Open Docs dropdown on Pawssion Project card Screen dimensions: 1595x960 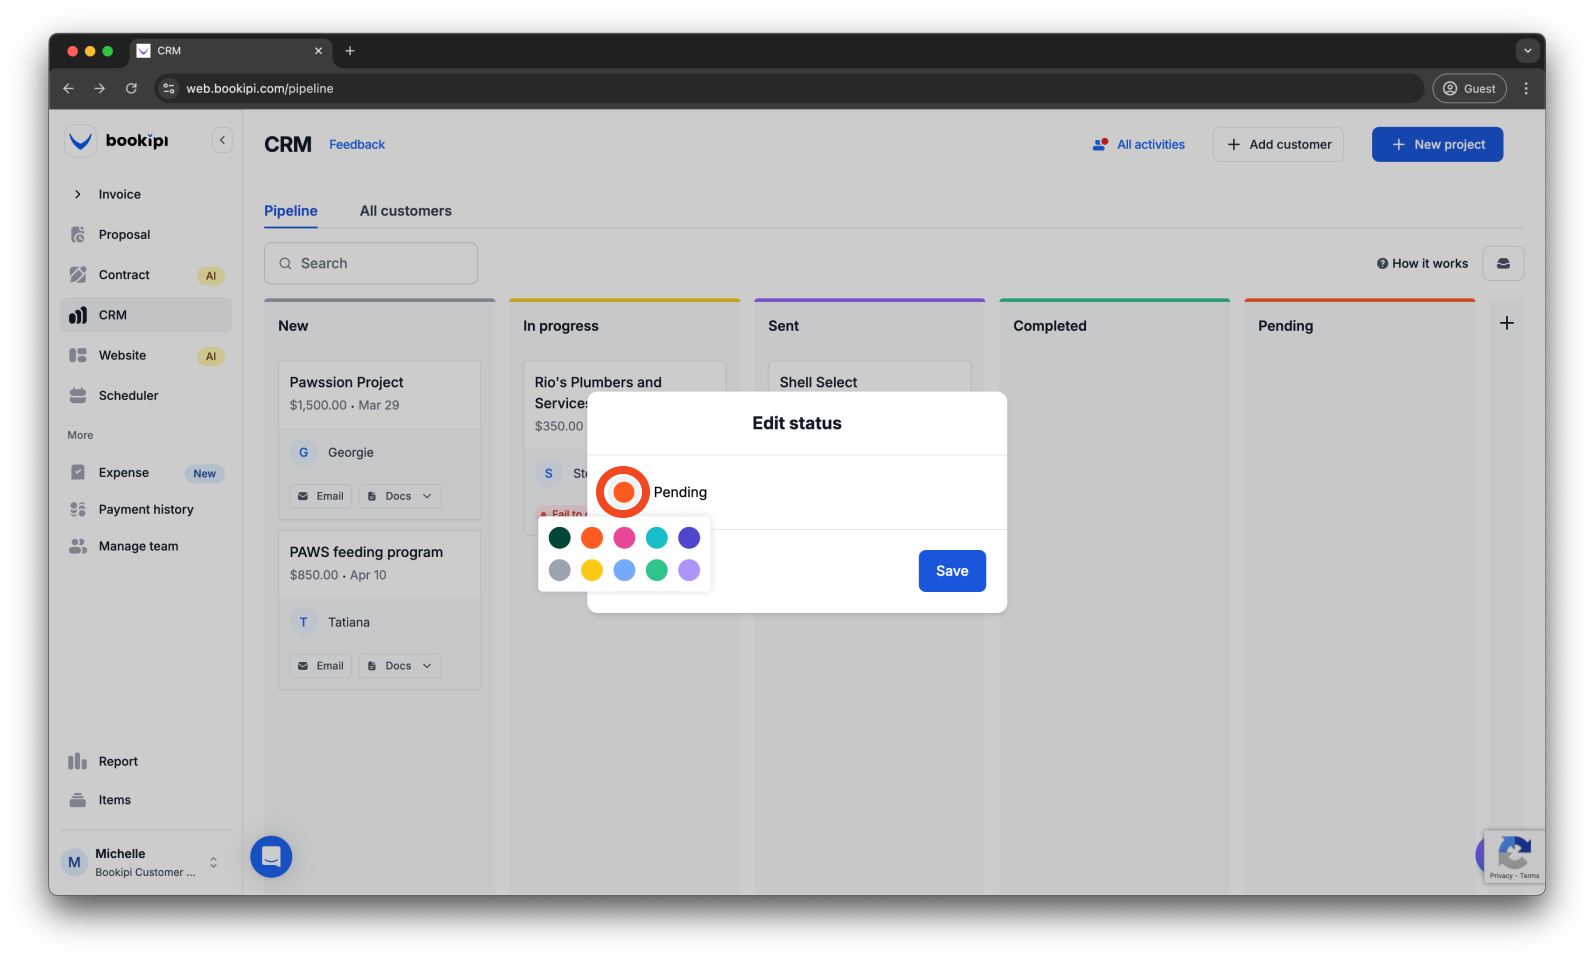coord(400,496)
